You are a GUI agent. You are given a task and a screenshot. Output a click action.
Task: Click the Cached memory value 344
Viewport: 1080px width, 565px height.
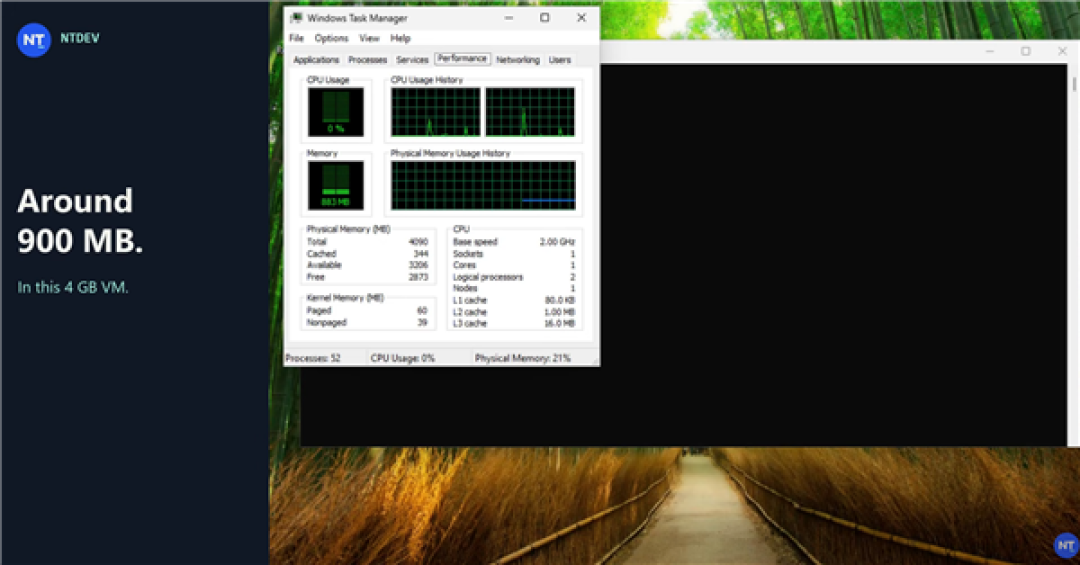(x=421, y=254)
